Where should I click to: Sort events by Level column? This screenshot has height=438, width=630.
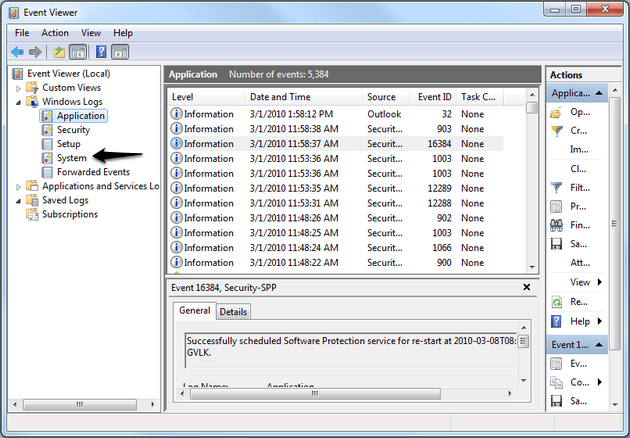(x=206, y=97)
